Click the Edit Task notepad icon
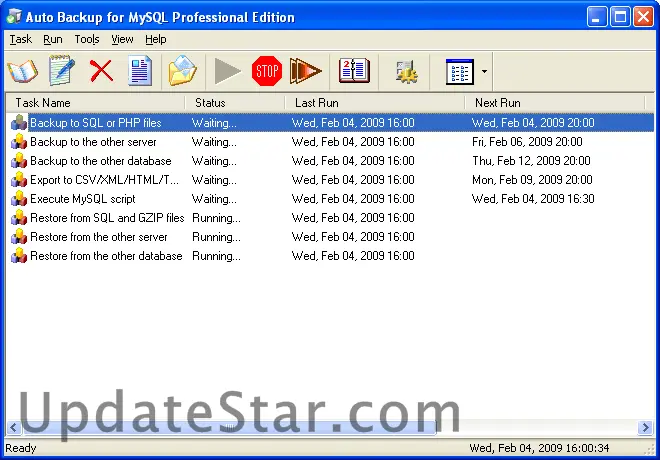 61,70
